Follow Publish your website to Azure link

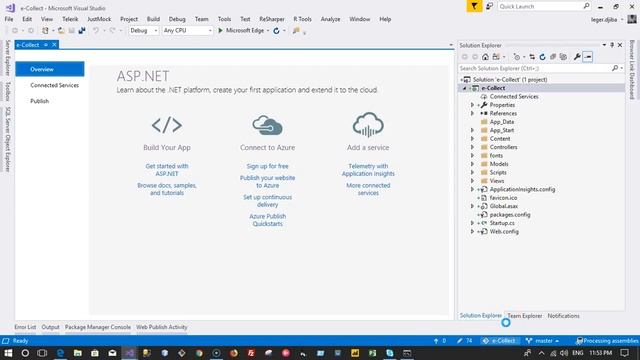click(267, 182)
